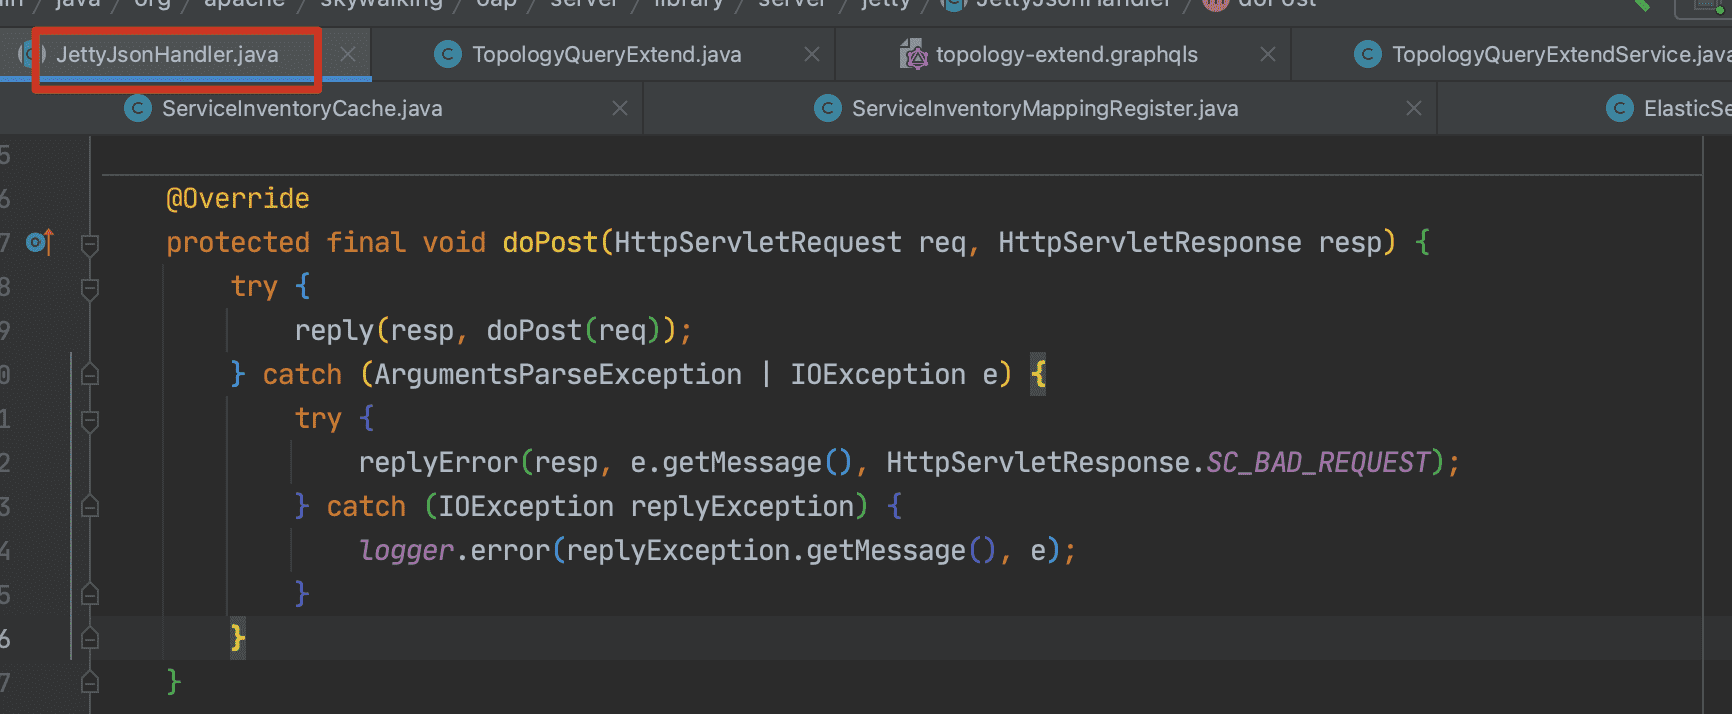
Task: Fold the inner catch IOException replyException block
Action: [90, 507]
